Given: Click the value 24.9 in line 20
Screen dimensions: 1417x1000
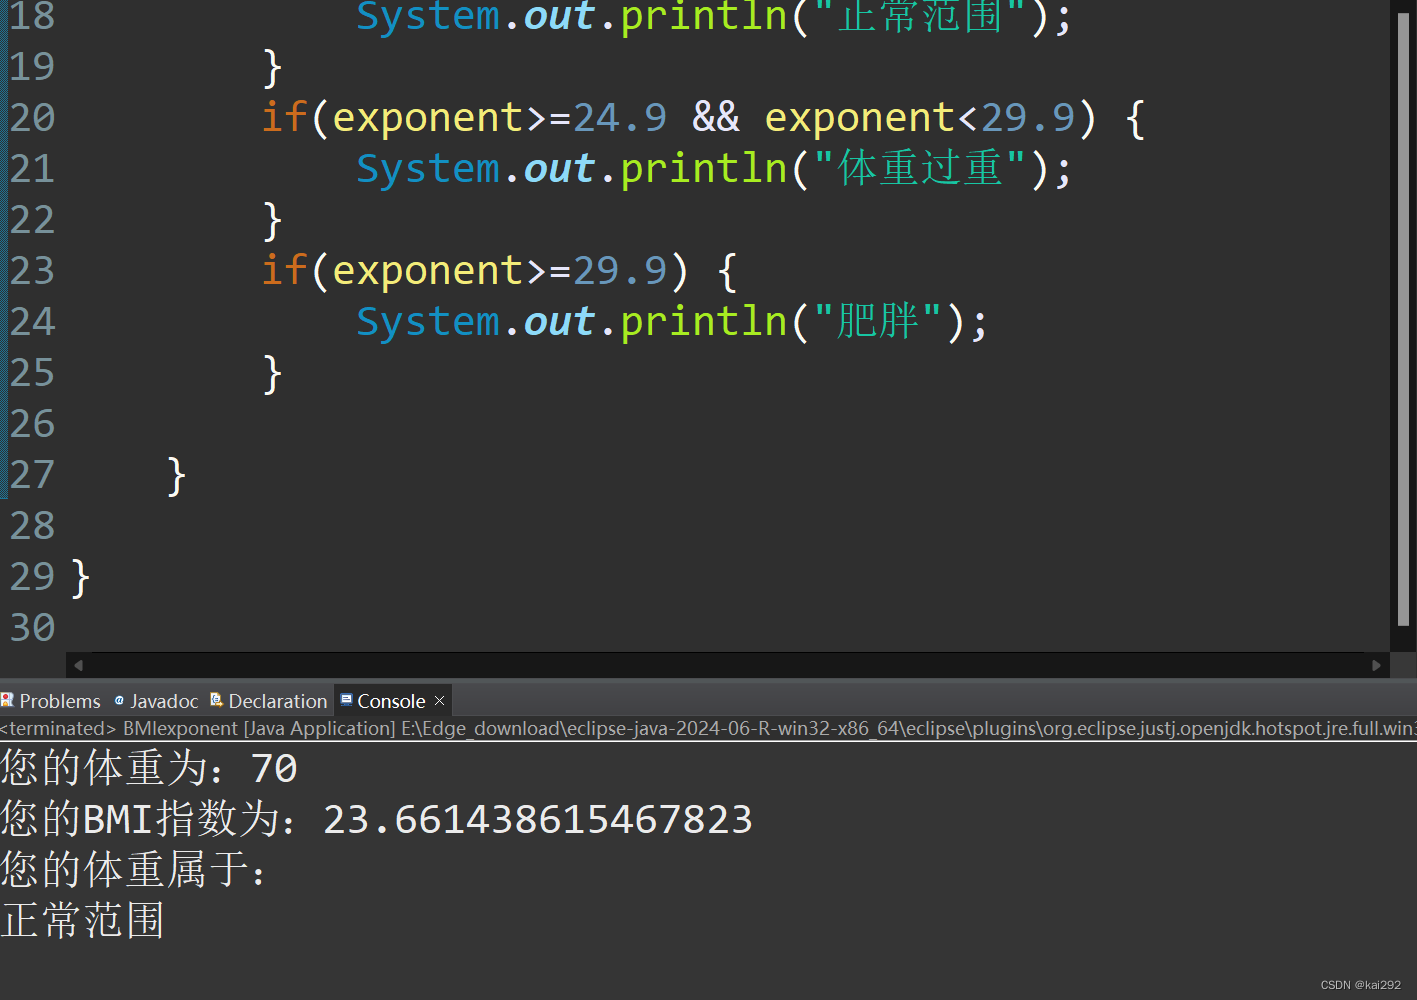Looking at the screenshot, I should click(x=620, y=118).
